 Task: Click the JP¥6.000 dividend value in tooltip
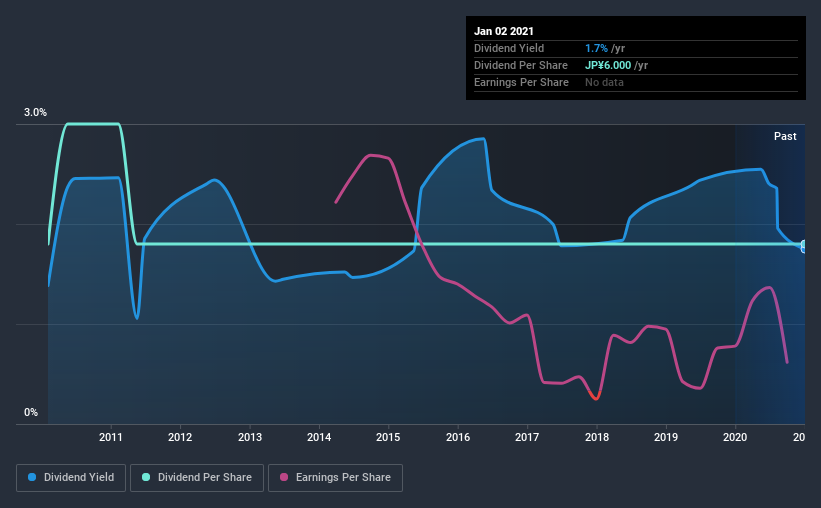pyautogui.click(x=608, y=65)
